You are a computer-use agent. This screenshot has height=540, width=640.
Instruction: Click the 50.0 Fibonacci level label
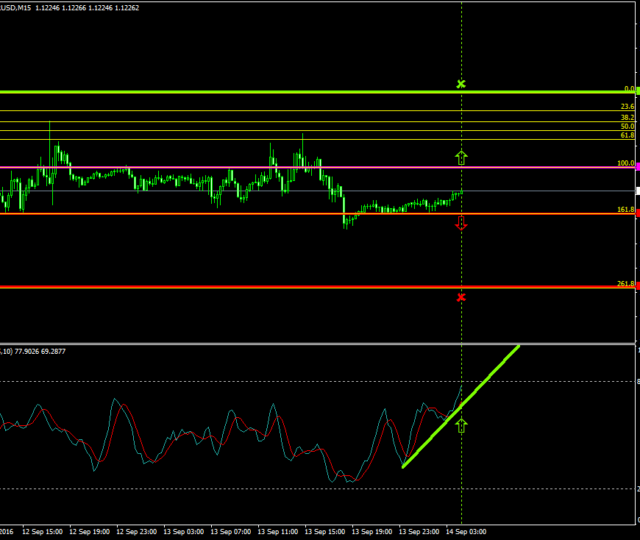(x=627, y=126)
